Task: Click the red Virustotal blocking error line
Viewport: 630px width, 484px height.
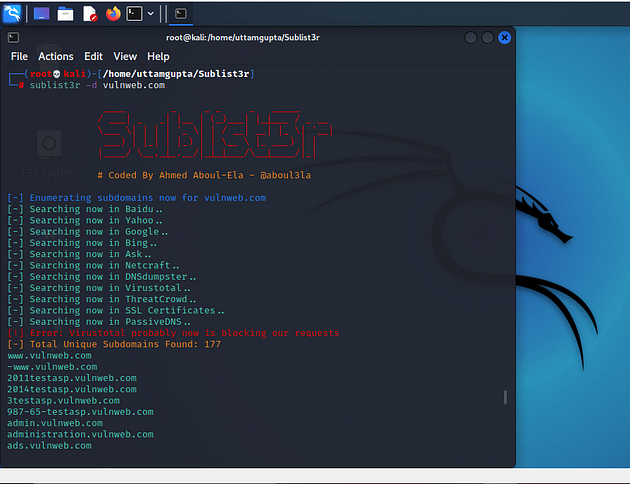Action: coord(174,333)
